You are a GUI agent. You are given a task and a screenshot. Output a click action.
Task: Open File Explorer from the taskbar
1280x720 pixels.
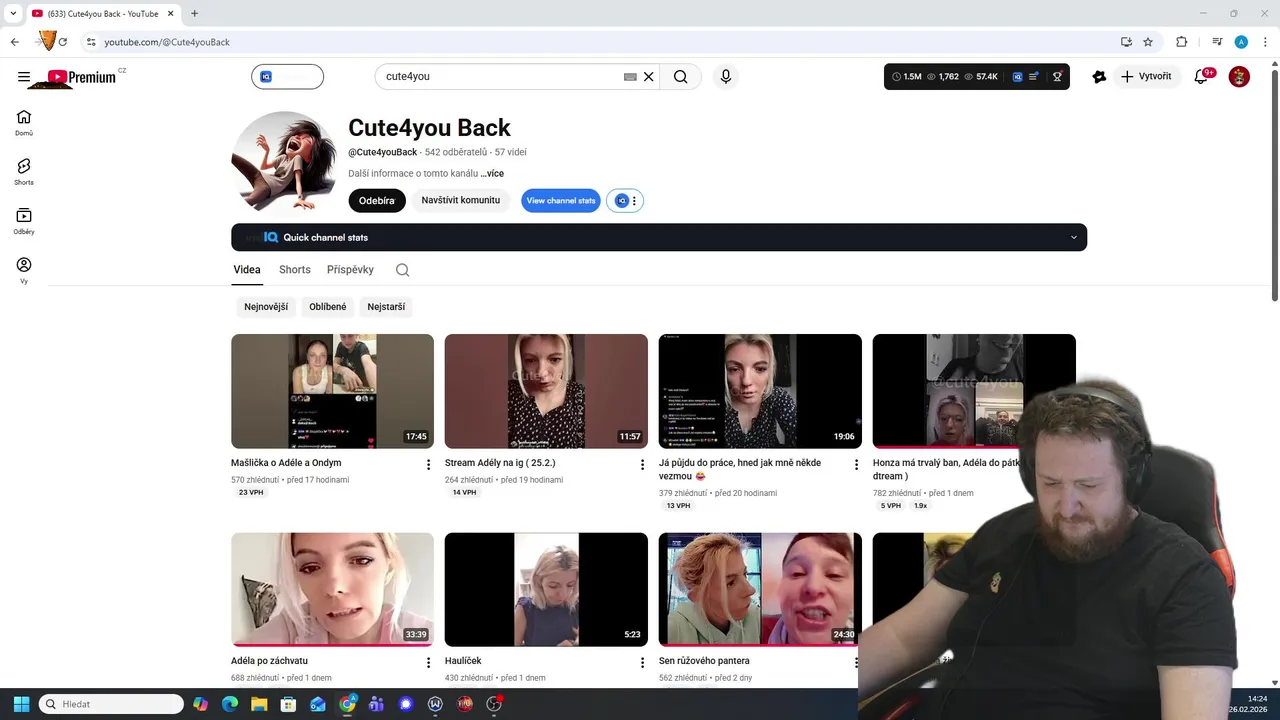pyautogui.click(x=258, y=704)
